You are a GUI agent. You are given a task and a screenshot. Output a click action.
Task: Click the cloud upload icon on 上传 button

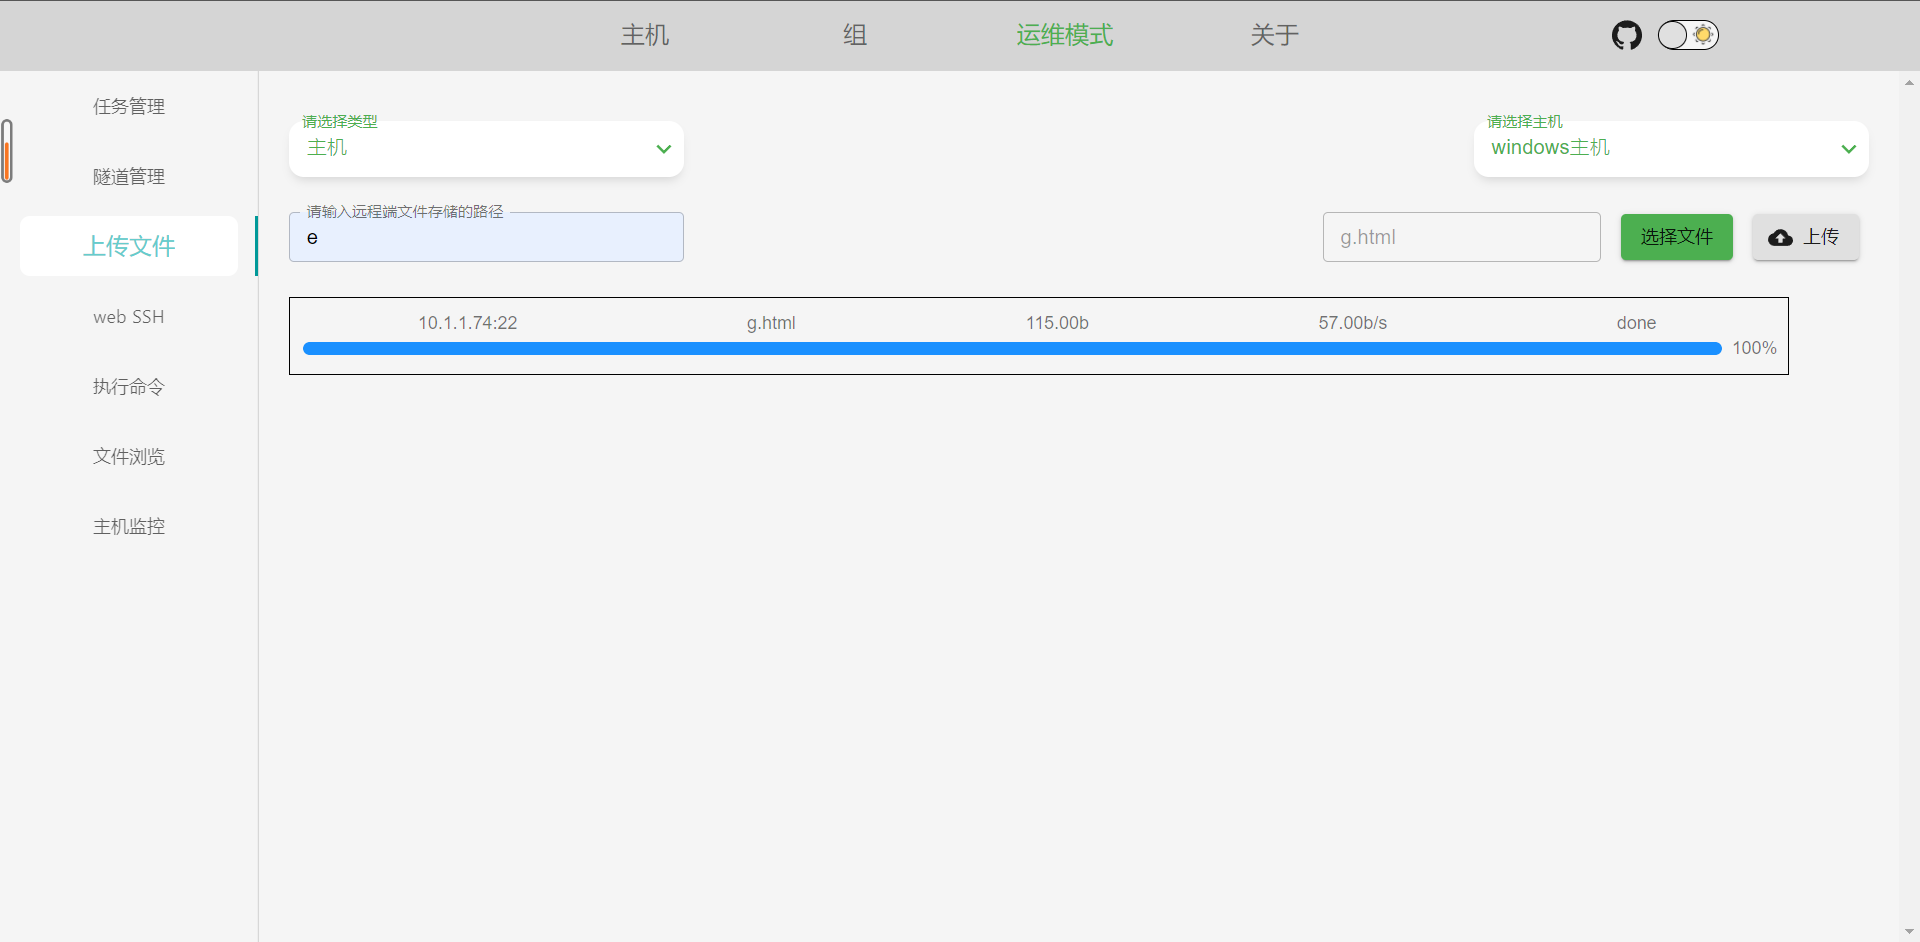point(1781,238)
